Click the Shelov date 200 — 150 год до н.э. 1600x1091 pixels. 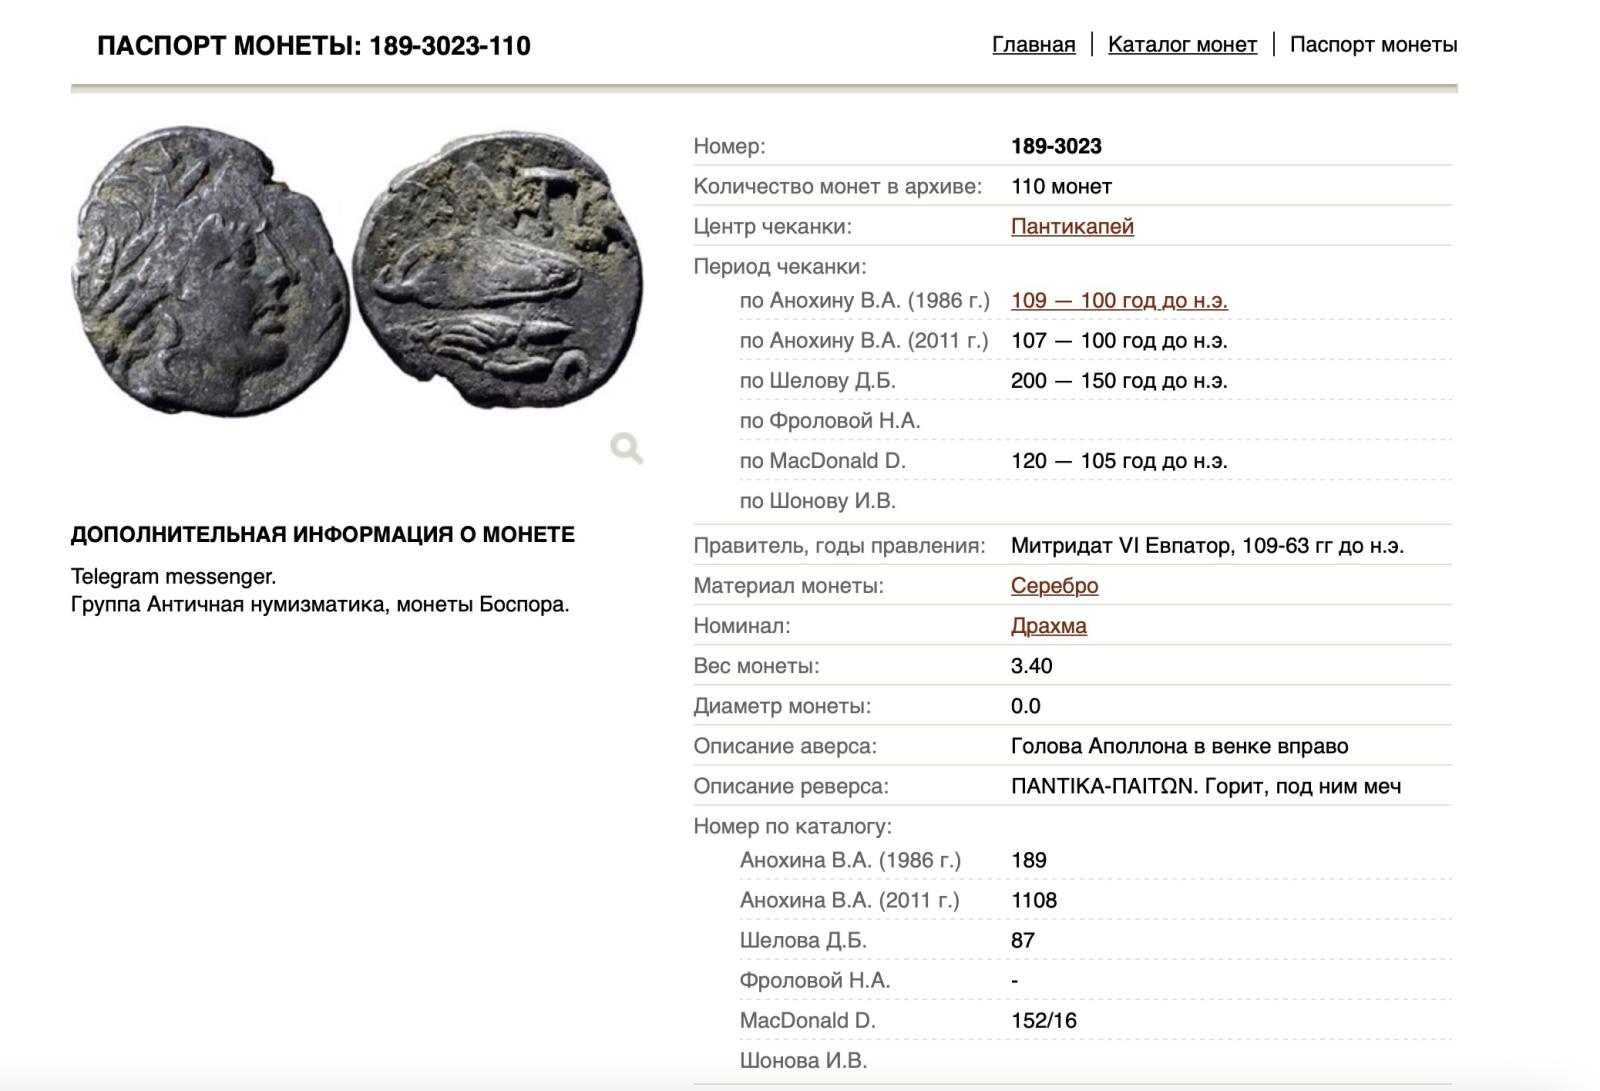pos(1119,380)
